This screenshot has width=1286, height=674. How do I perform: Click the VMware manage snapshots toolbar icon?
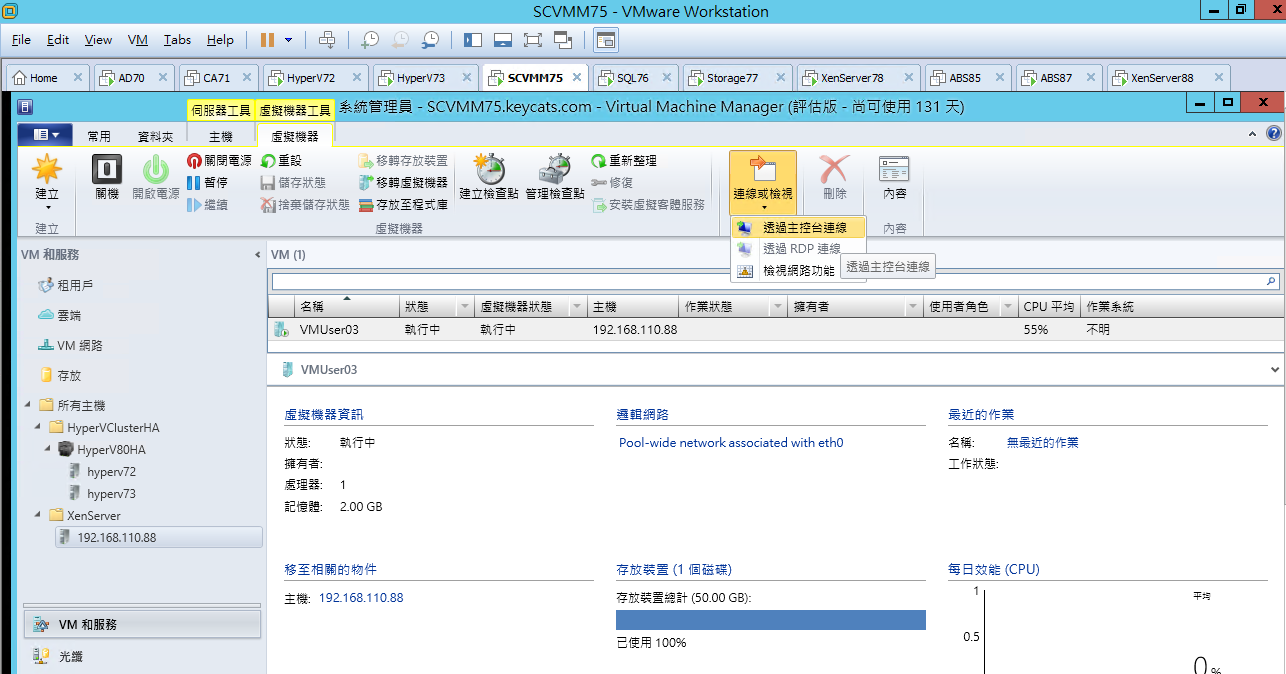tap(430, 40)
